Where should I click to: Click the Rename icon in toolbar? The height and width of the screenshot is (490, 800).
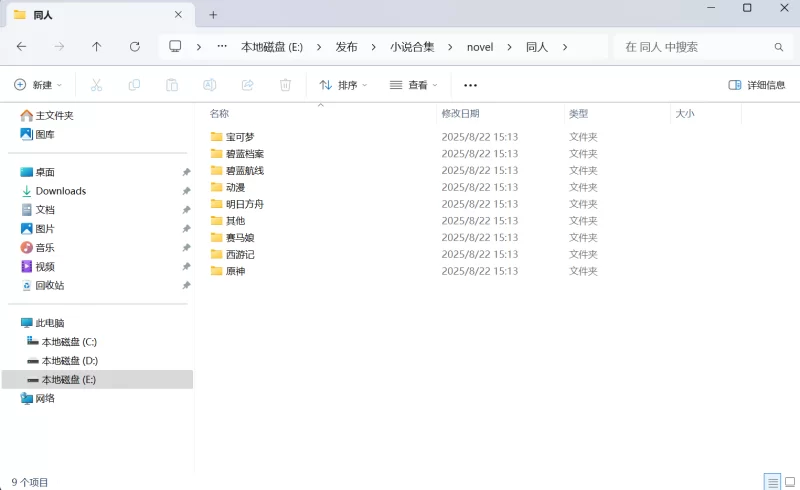pyautogui.click(x=210, y=85)
